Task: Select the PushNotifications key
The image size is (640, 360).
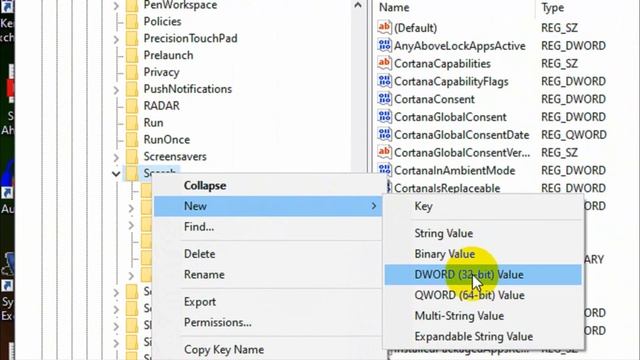Action: [x=188, y=89]
